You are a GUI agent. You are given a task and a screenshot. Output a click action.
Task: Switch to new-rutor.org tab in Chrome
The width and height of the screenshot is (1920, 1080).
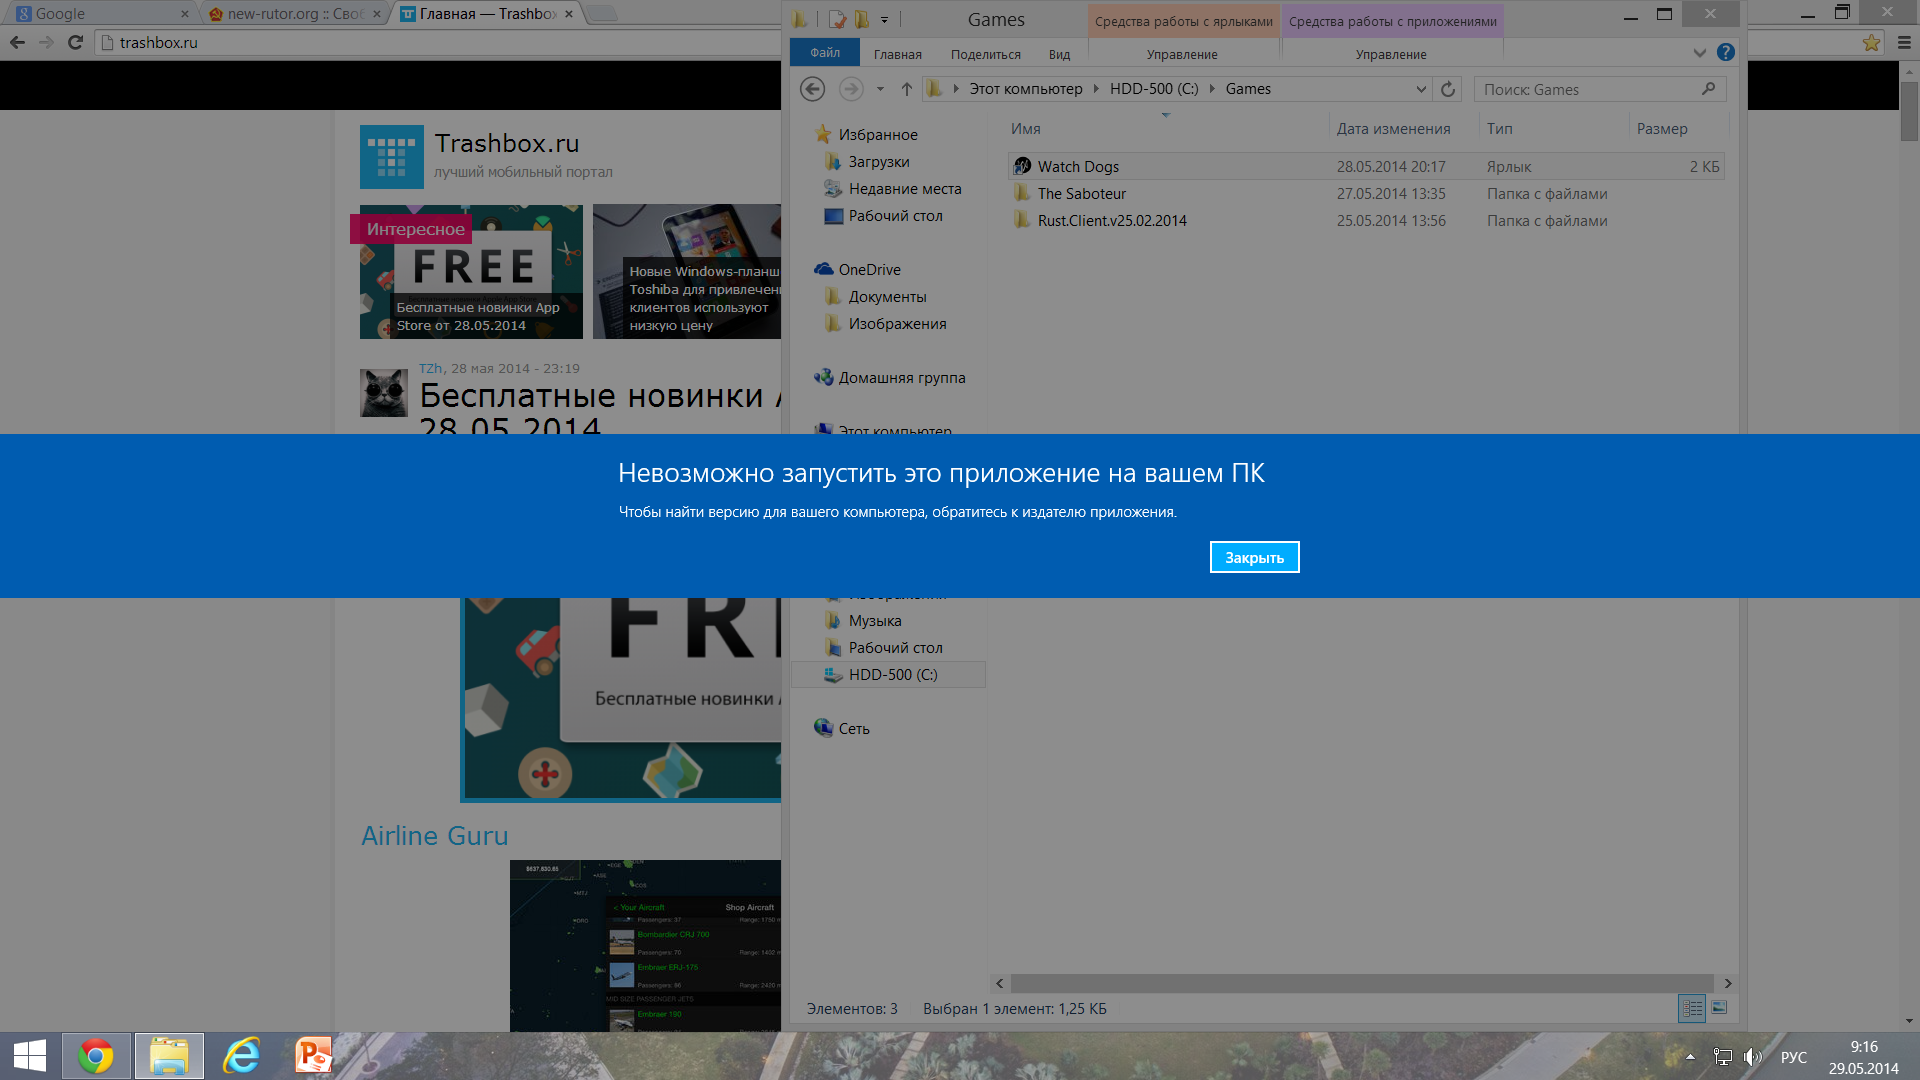295,14
